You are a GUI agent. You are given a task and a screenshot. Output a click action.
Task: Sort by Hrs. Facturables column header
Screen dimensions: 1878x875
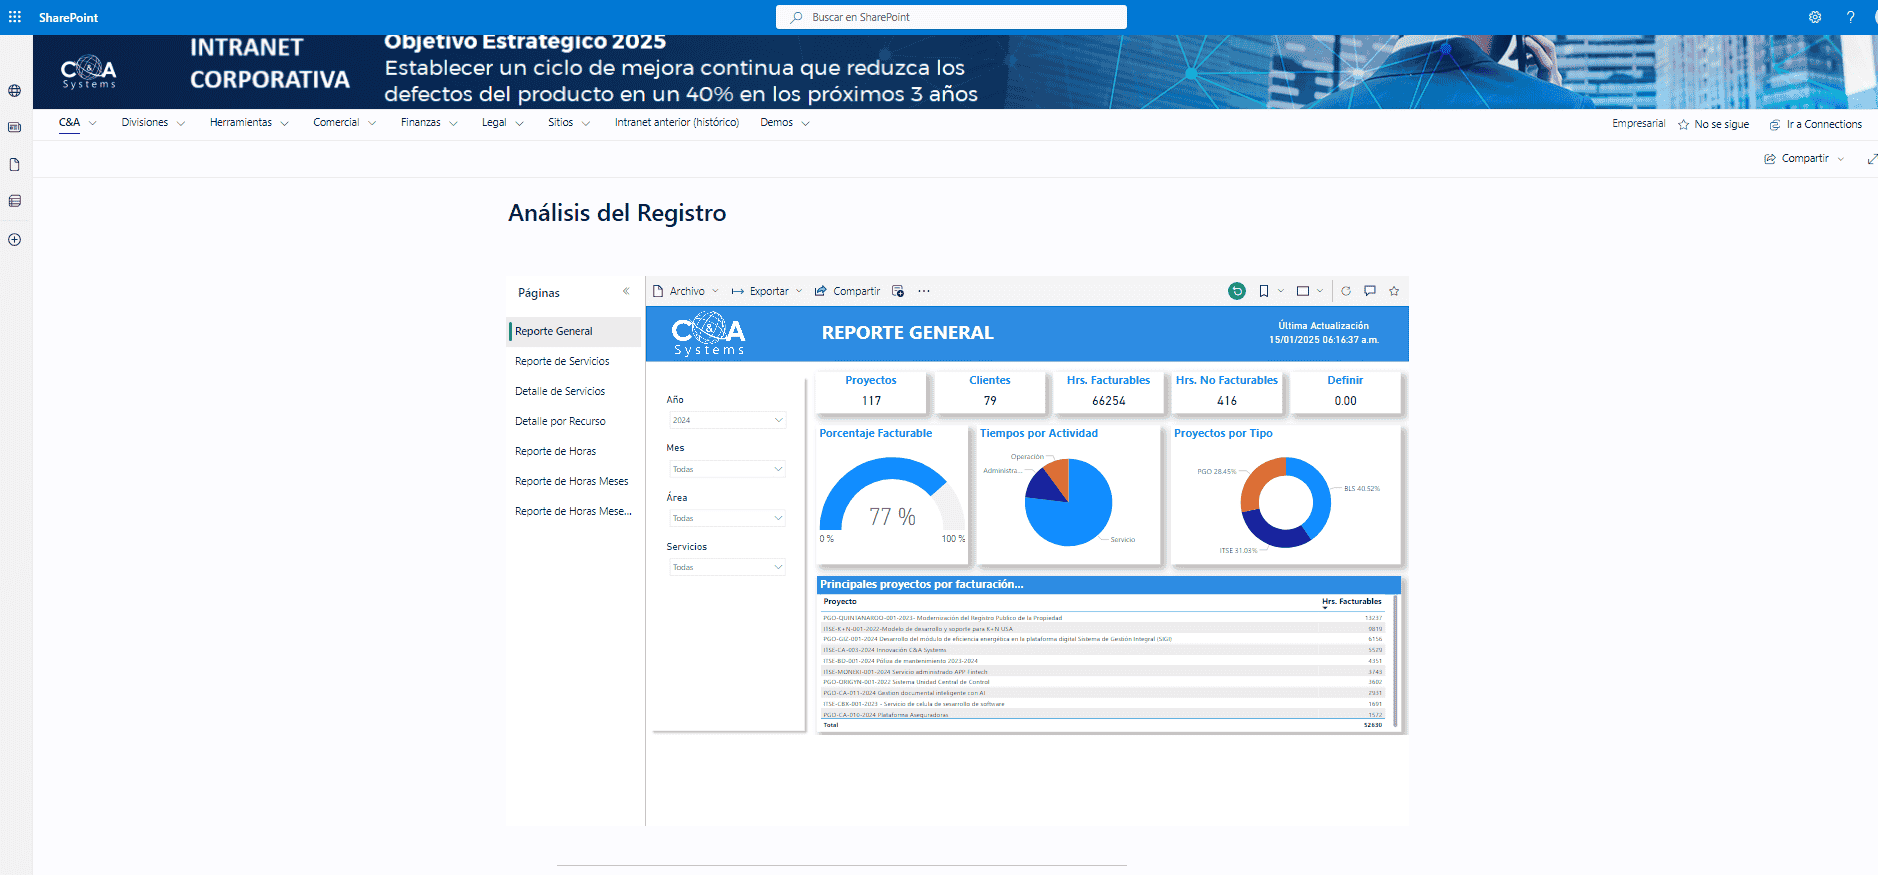(x=1352, y=602)
